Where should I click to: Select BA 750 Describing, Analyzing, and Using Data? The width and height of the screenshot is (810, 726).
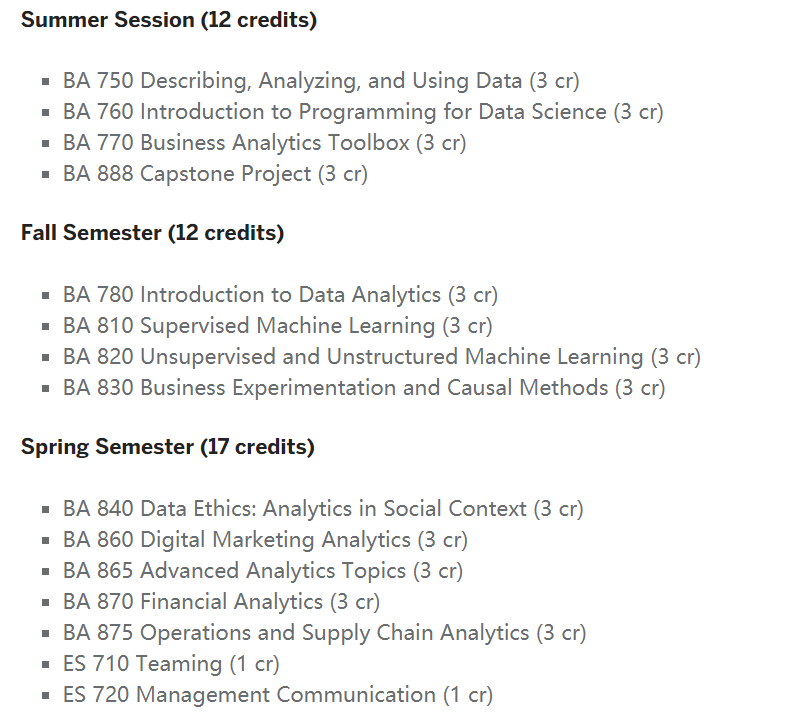tap(321, 81)
